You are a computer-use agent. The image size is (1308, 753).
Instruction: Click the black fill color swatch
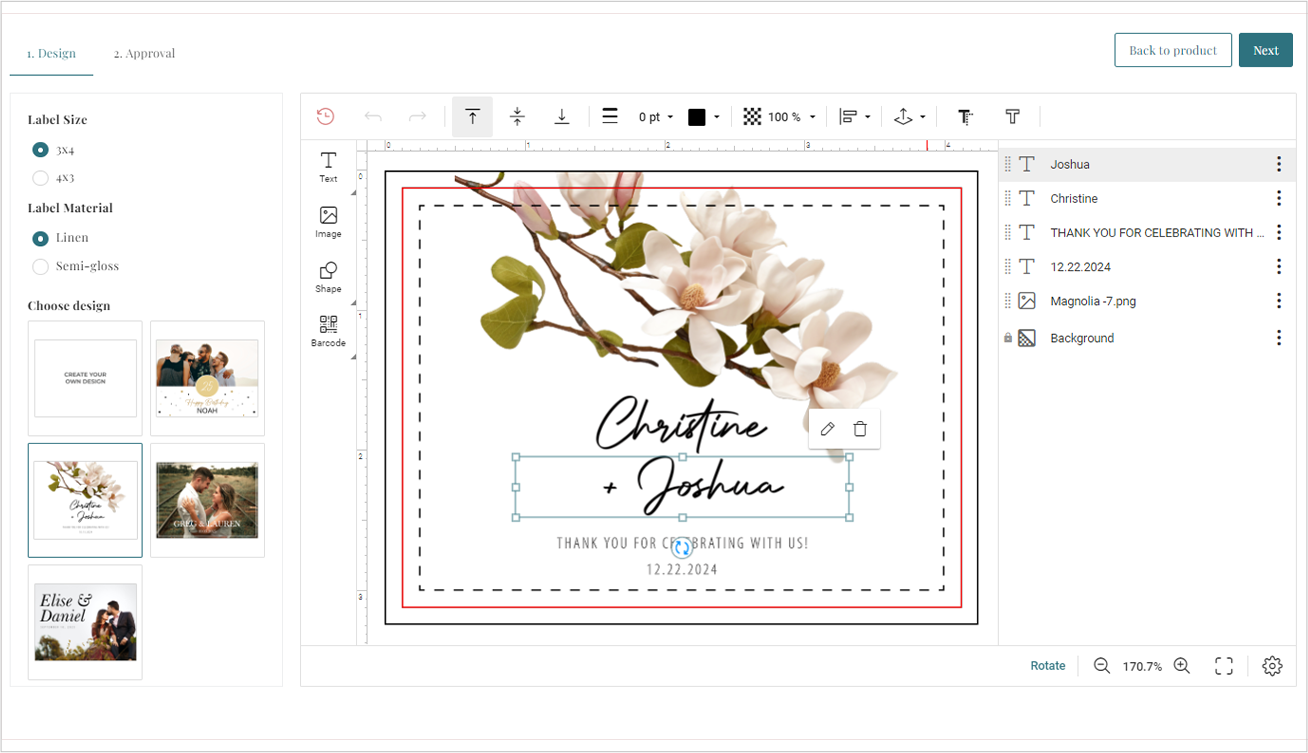coord(697,117)
